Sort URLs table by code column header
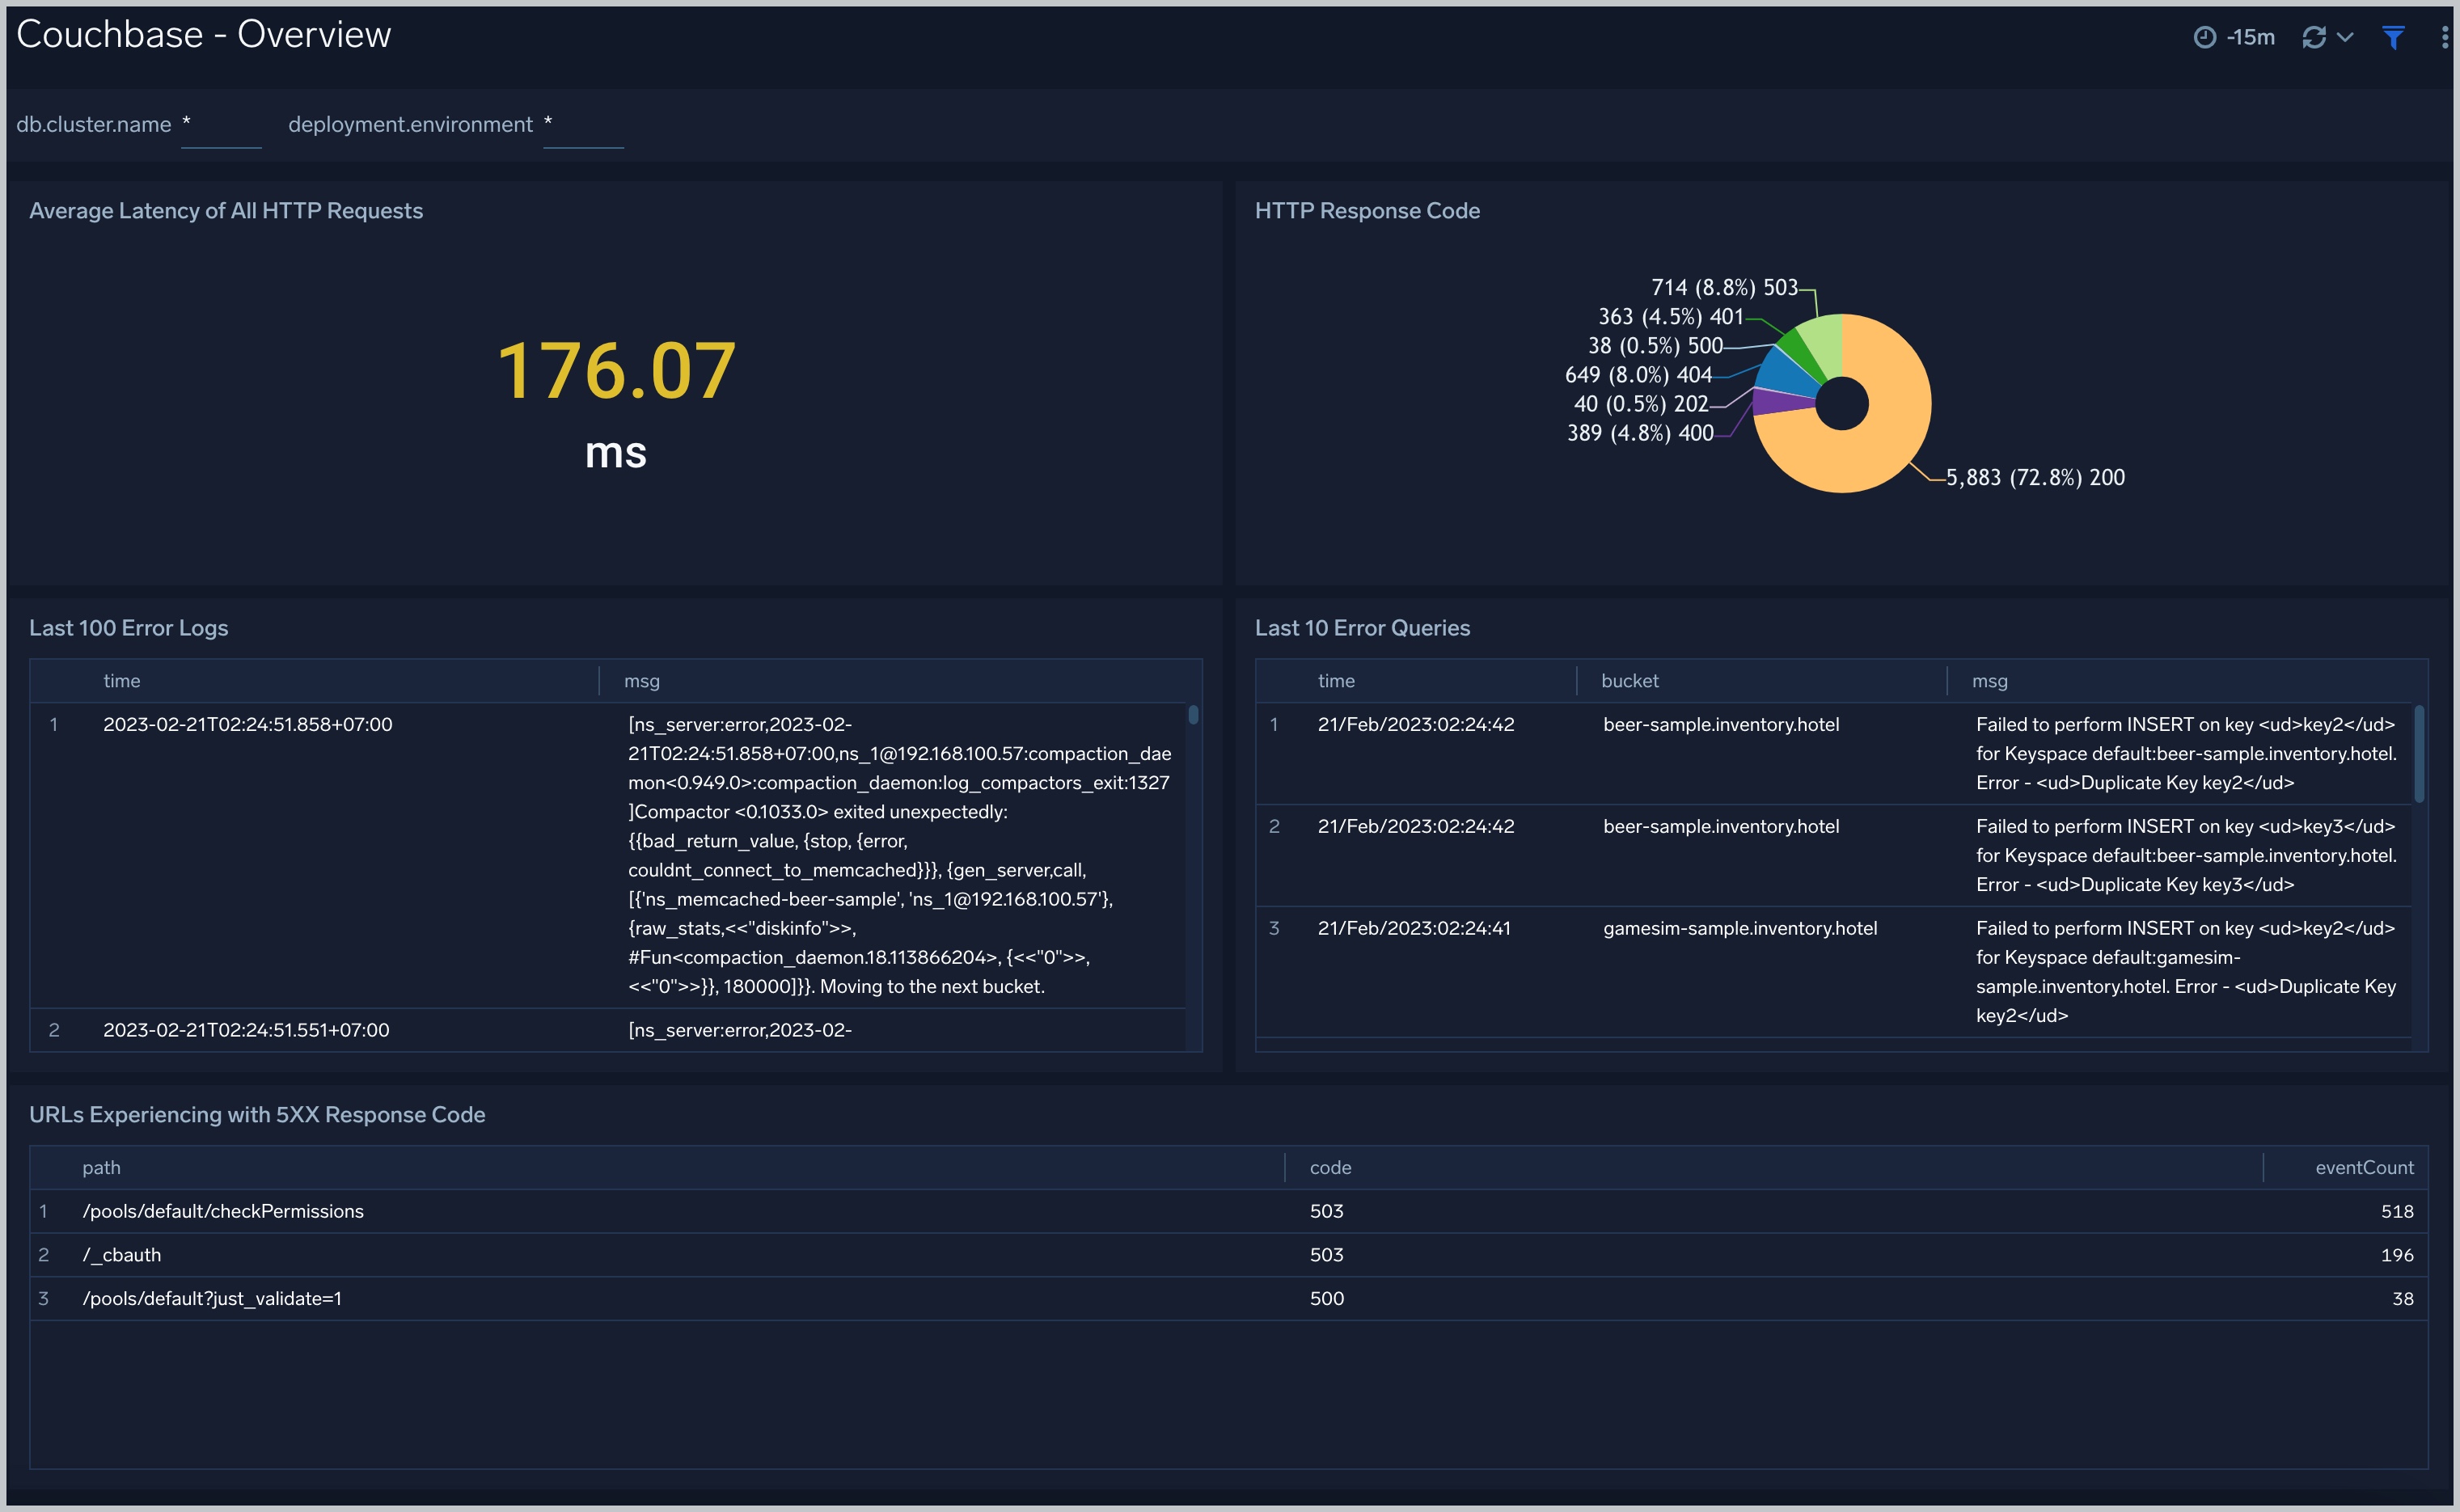 (1330, 1168)
